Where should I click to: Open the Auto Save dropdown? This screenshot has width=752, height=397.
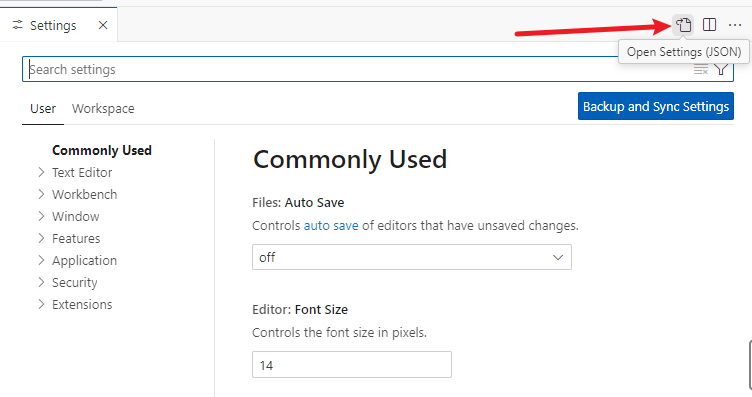point(411,257)
